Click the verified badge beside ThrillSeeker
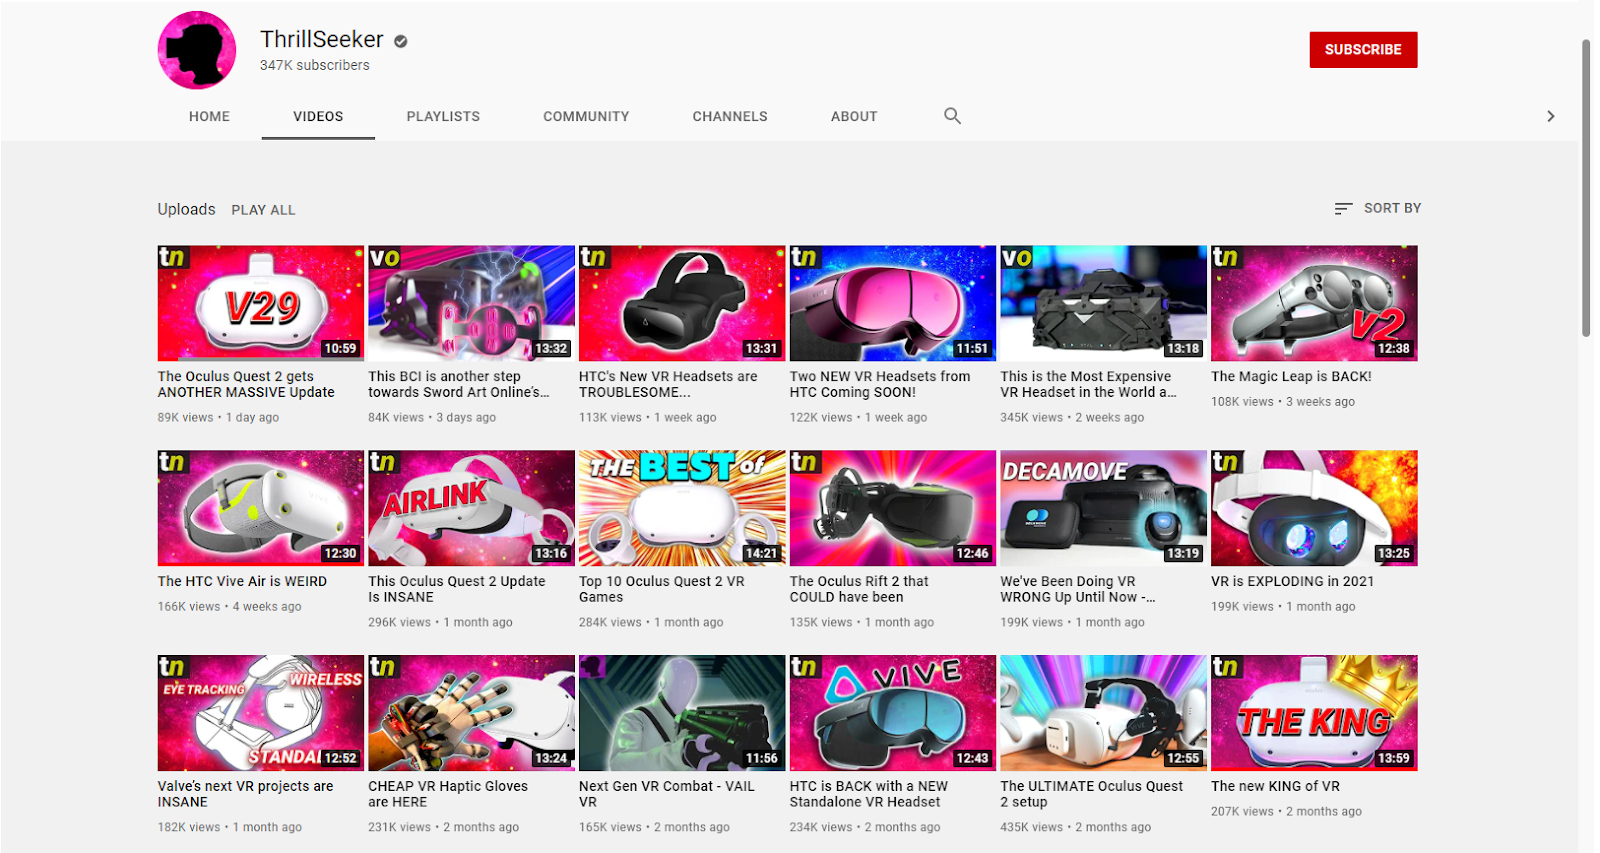This screenshot has width=1600, height=853. pyautogui.click(x=401, y=41)
